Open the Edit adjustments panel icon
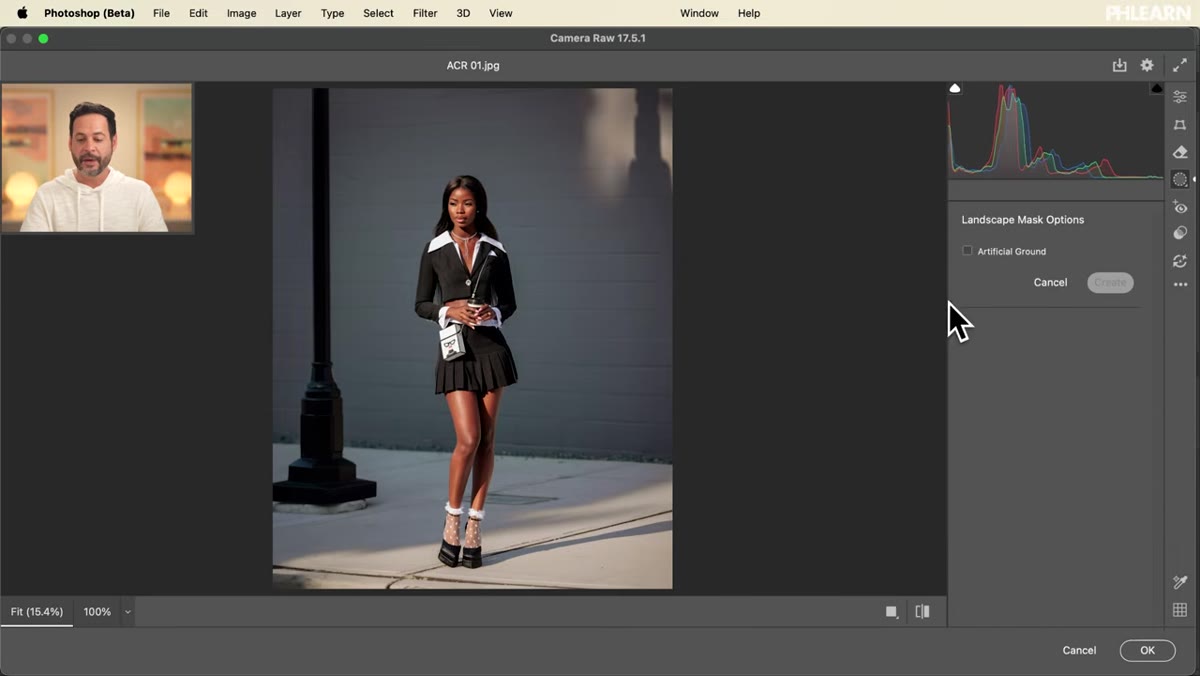The width and height of the screenshot is (1200, 676). coord(1180,97)
